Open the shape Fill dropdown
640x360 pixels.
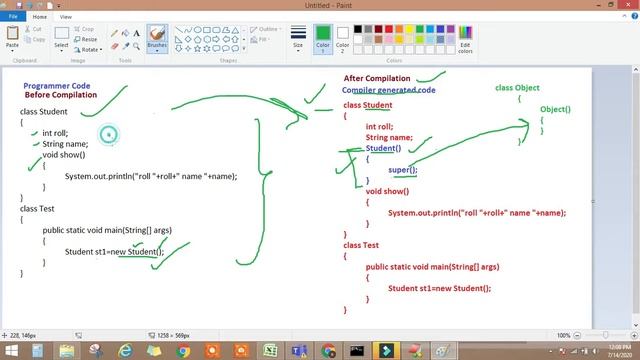pyautogui.click(x=260, y=40)
